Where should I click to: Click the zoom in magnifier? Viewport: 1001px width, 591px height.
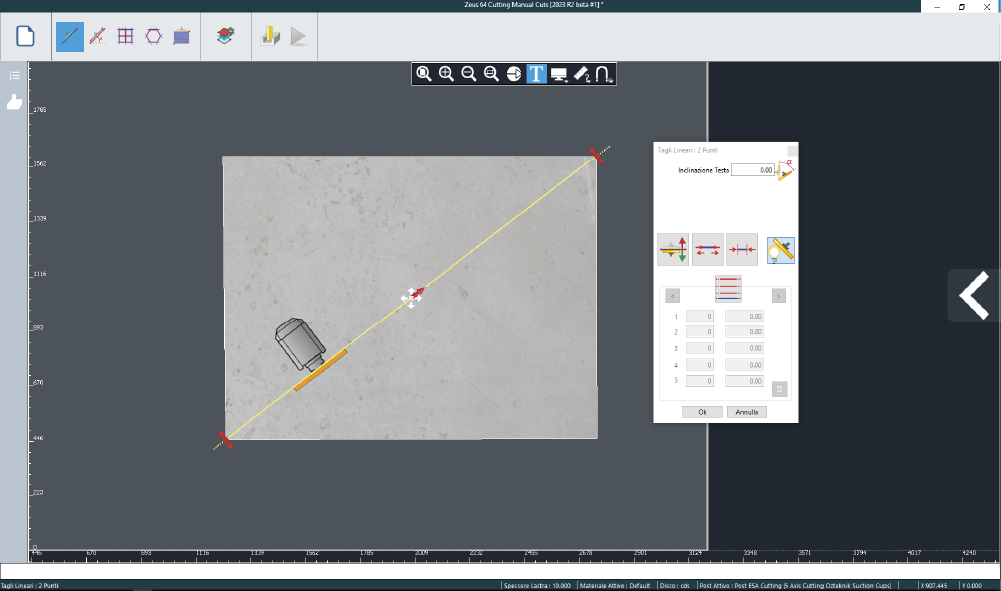pyautogui.click(x=446, y=74)
